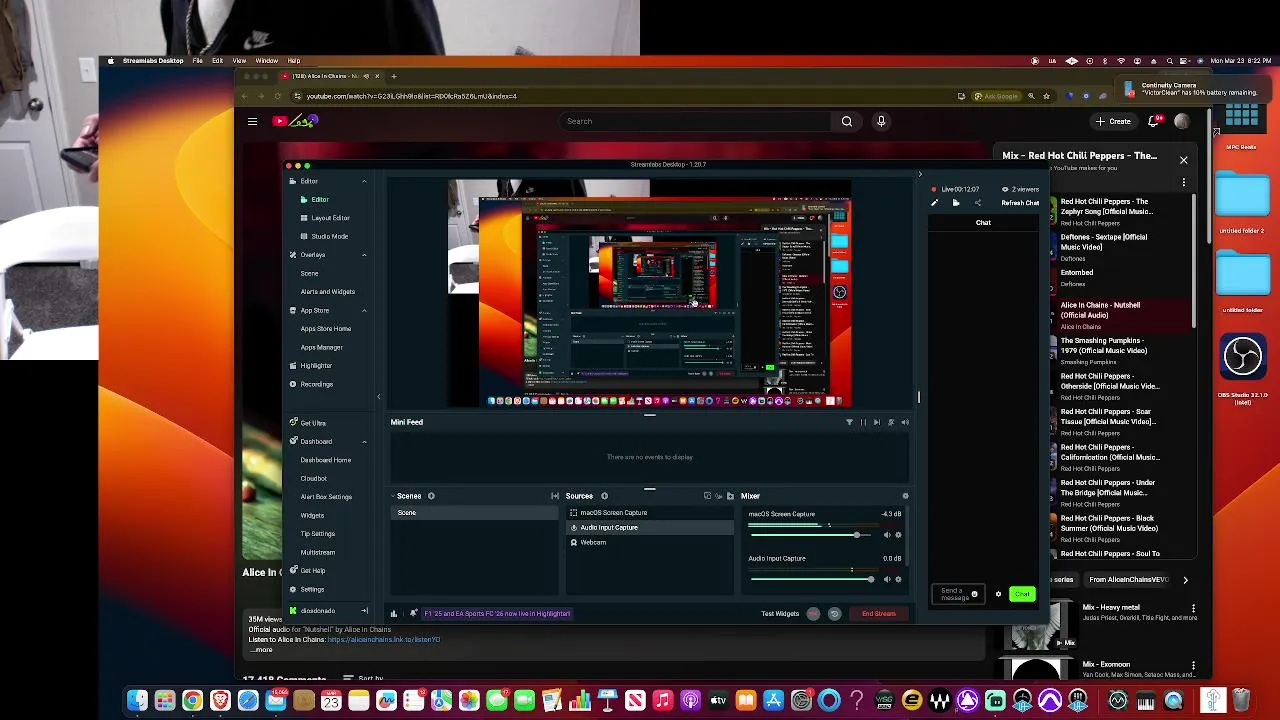The height and width of the screenshot is (720, 1280).
Task: Click the performance stats bar-chart icon
Action: pos(393,614)
